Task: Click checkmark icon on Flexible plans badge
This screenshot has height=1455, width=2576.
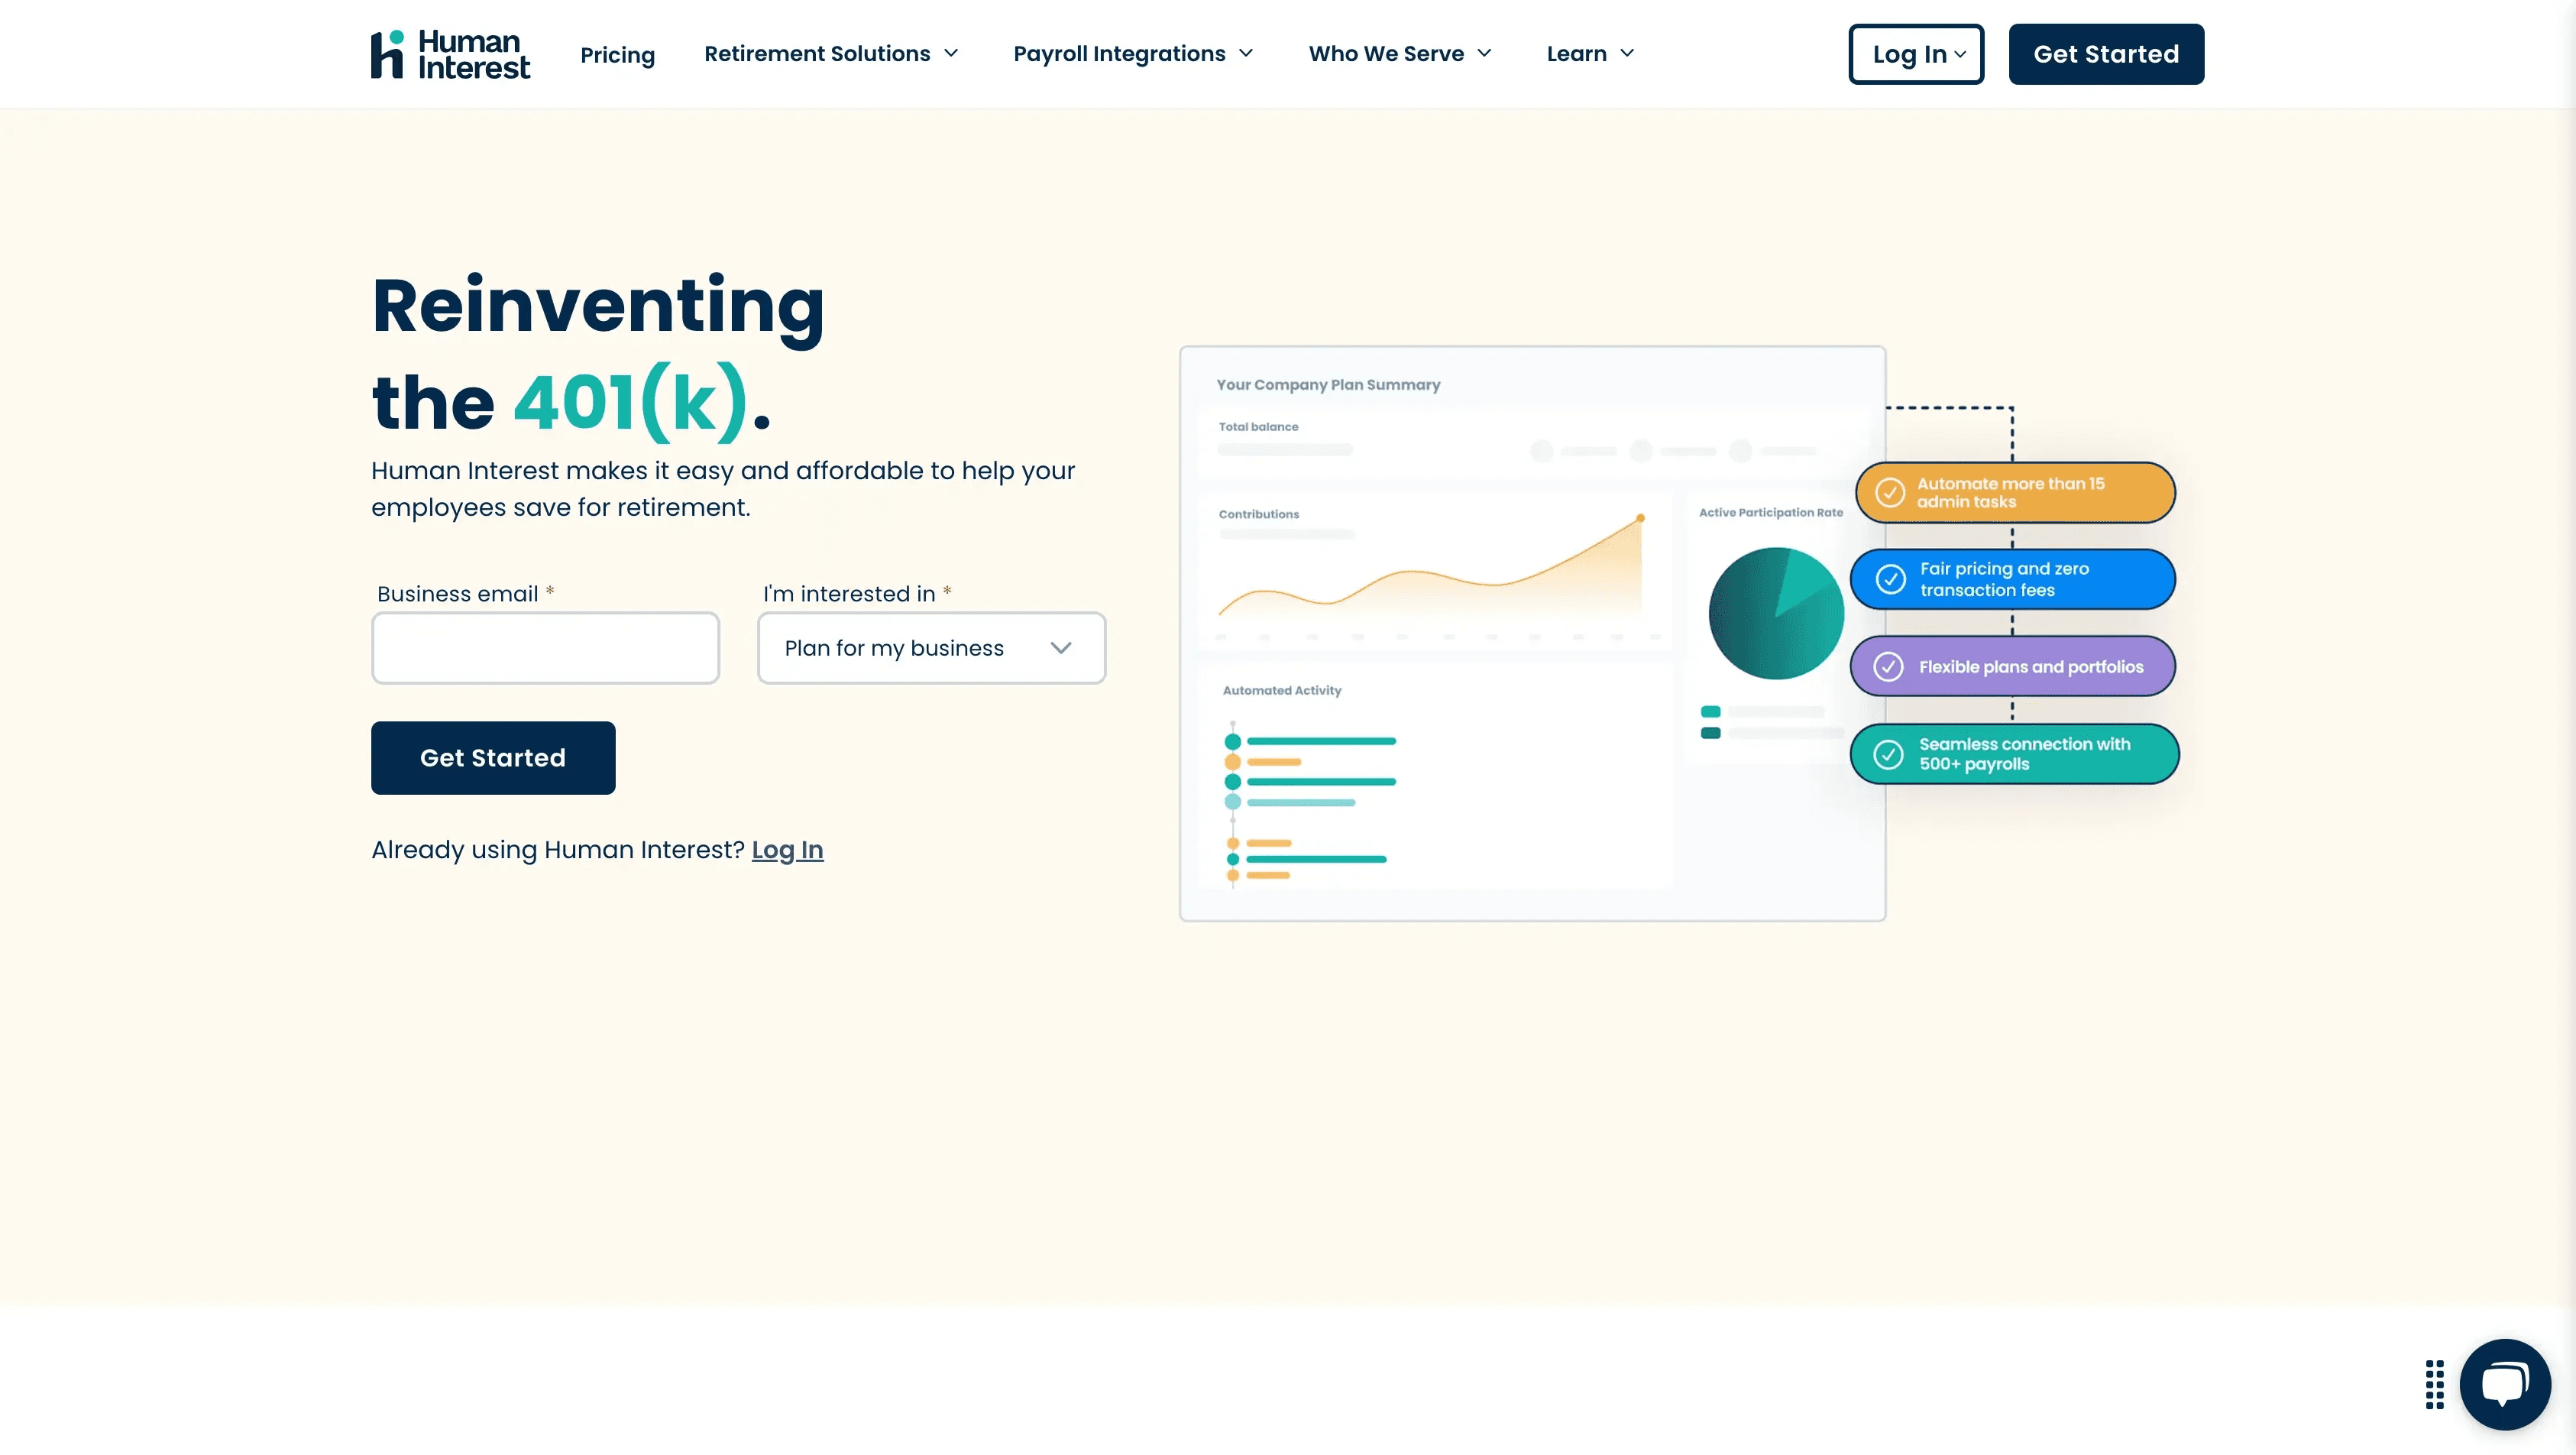Action: coord(1888,666)
